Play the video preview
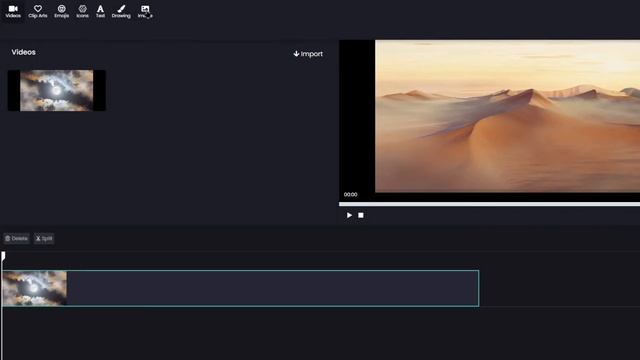The image size is (640, 360). 349,215
